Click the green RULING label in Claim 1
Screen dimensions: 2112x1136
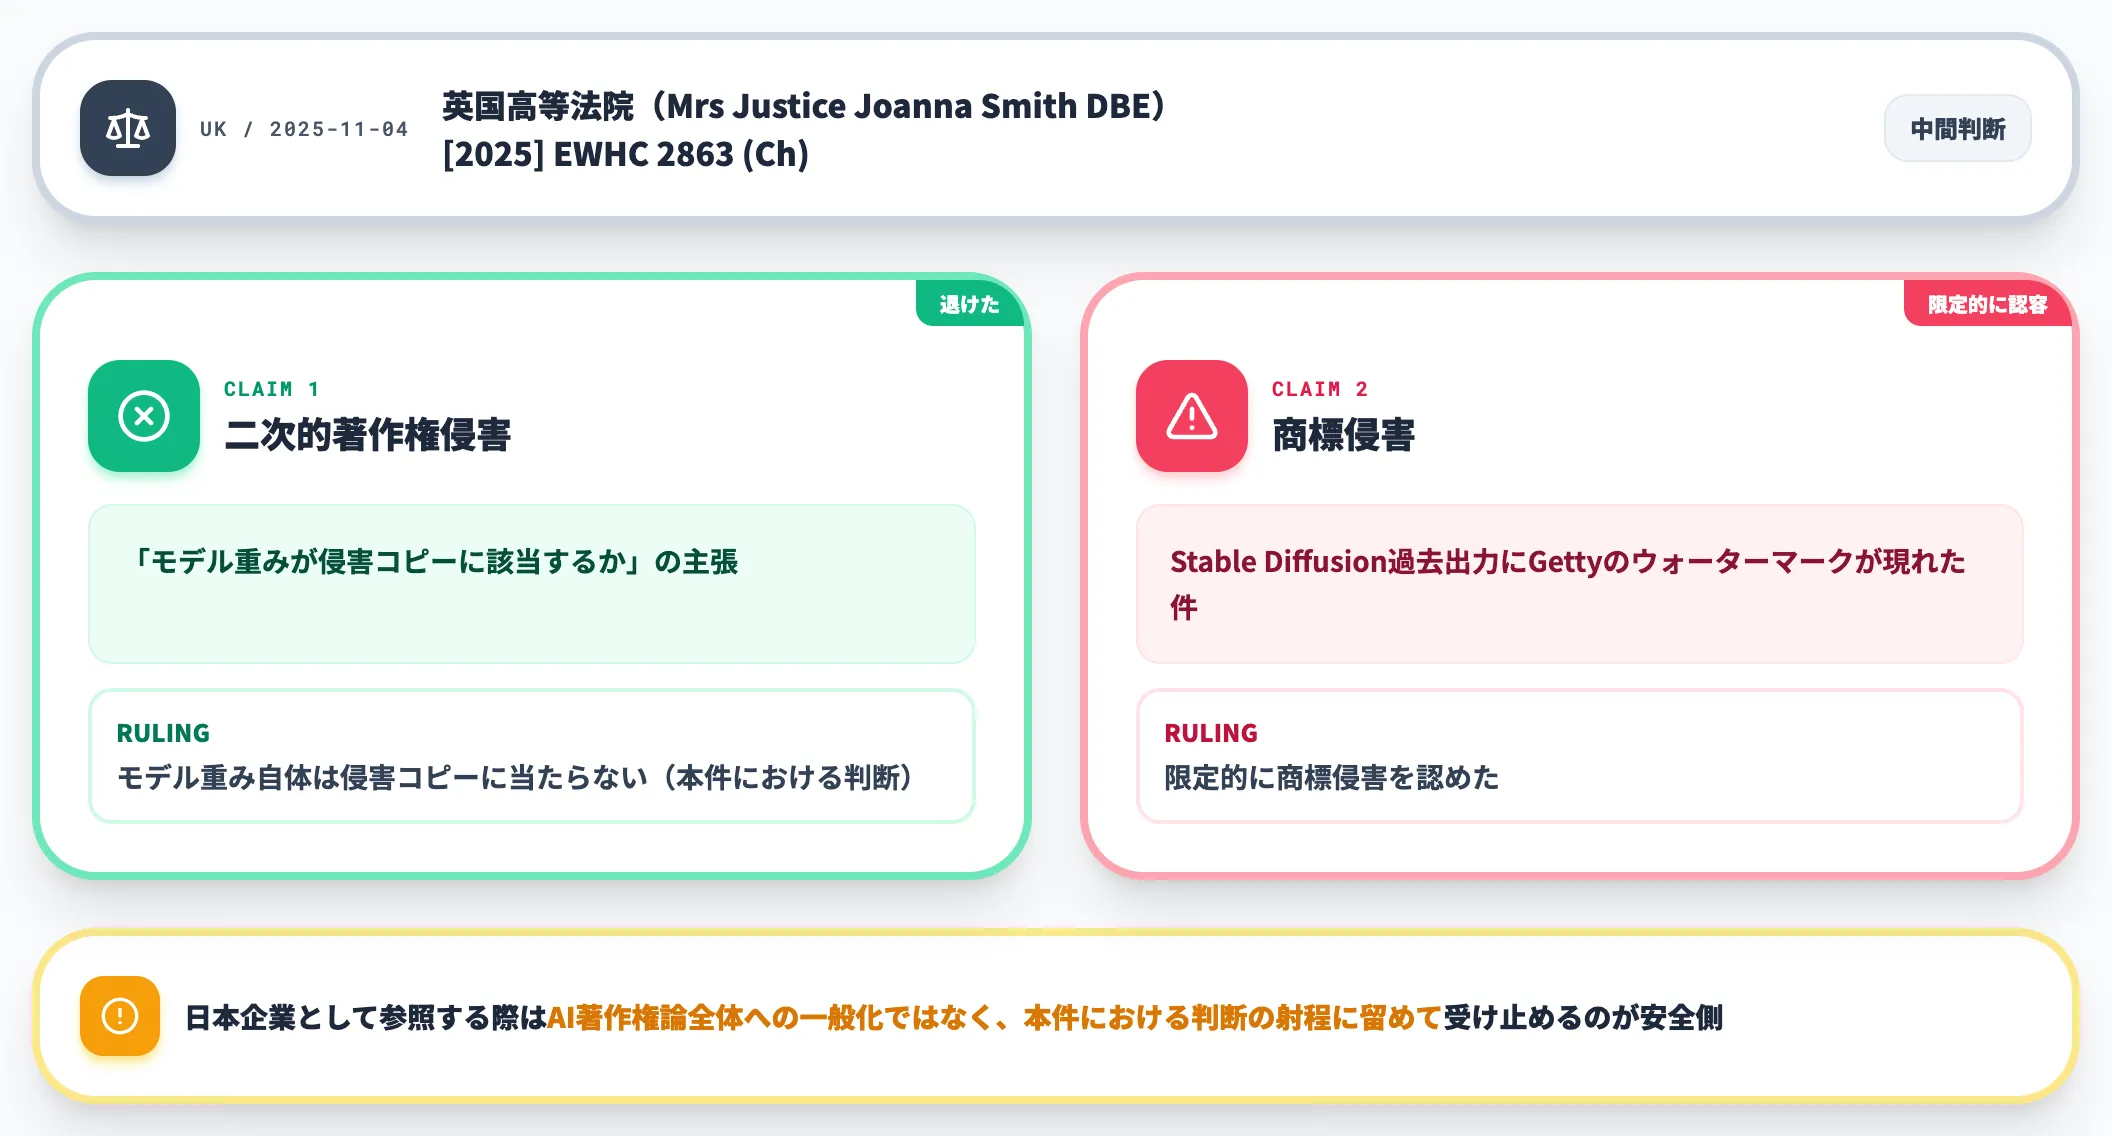[x=163, y=733]
